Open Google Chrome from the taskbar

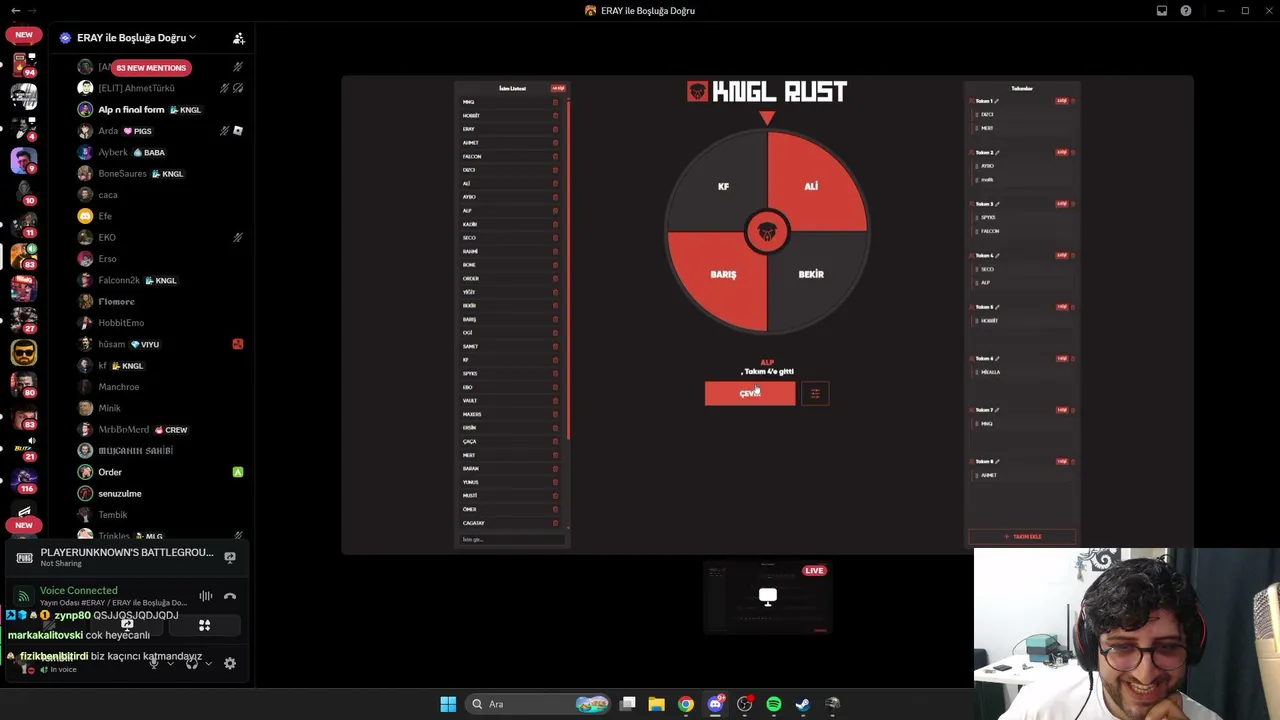coord(686,704)
